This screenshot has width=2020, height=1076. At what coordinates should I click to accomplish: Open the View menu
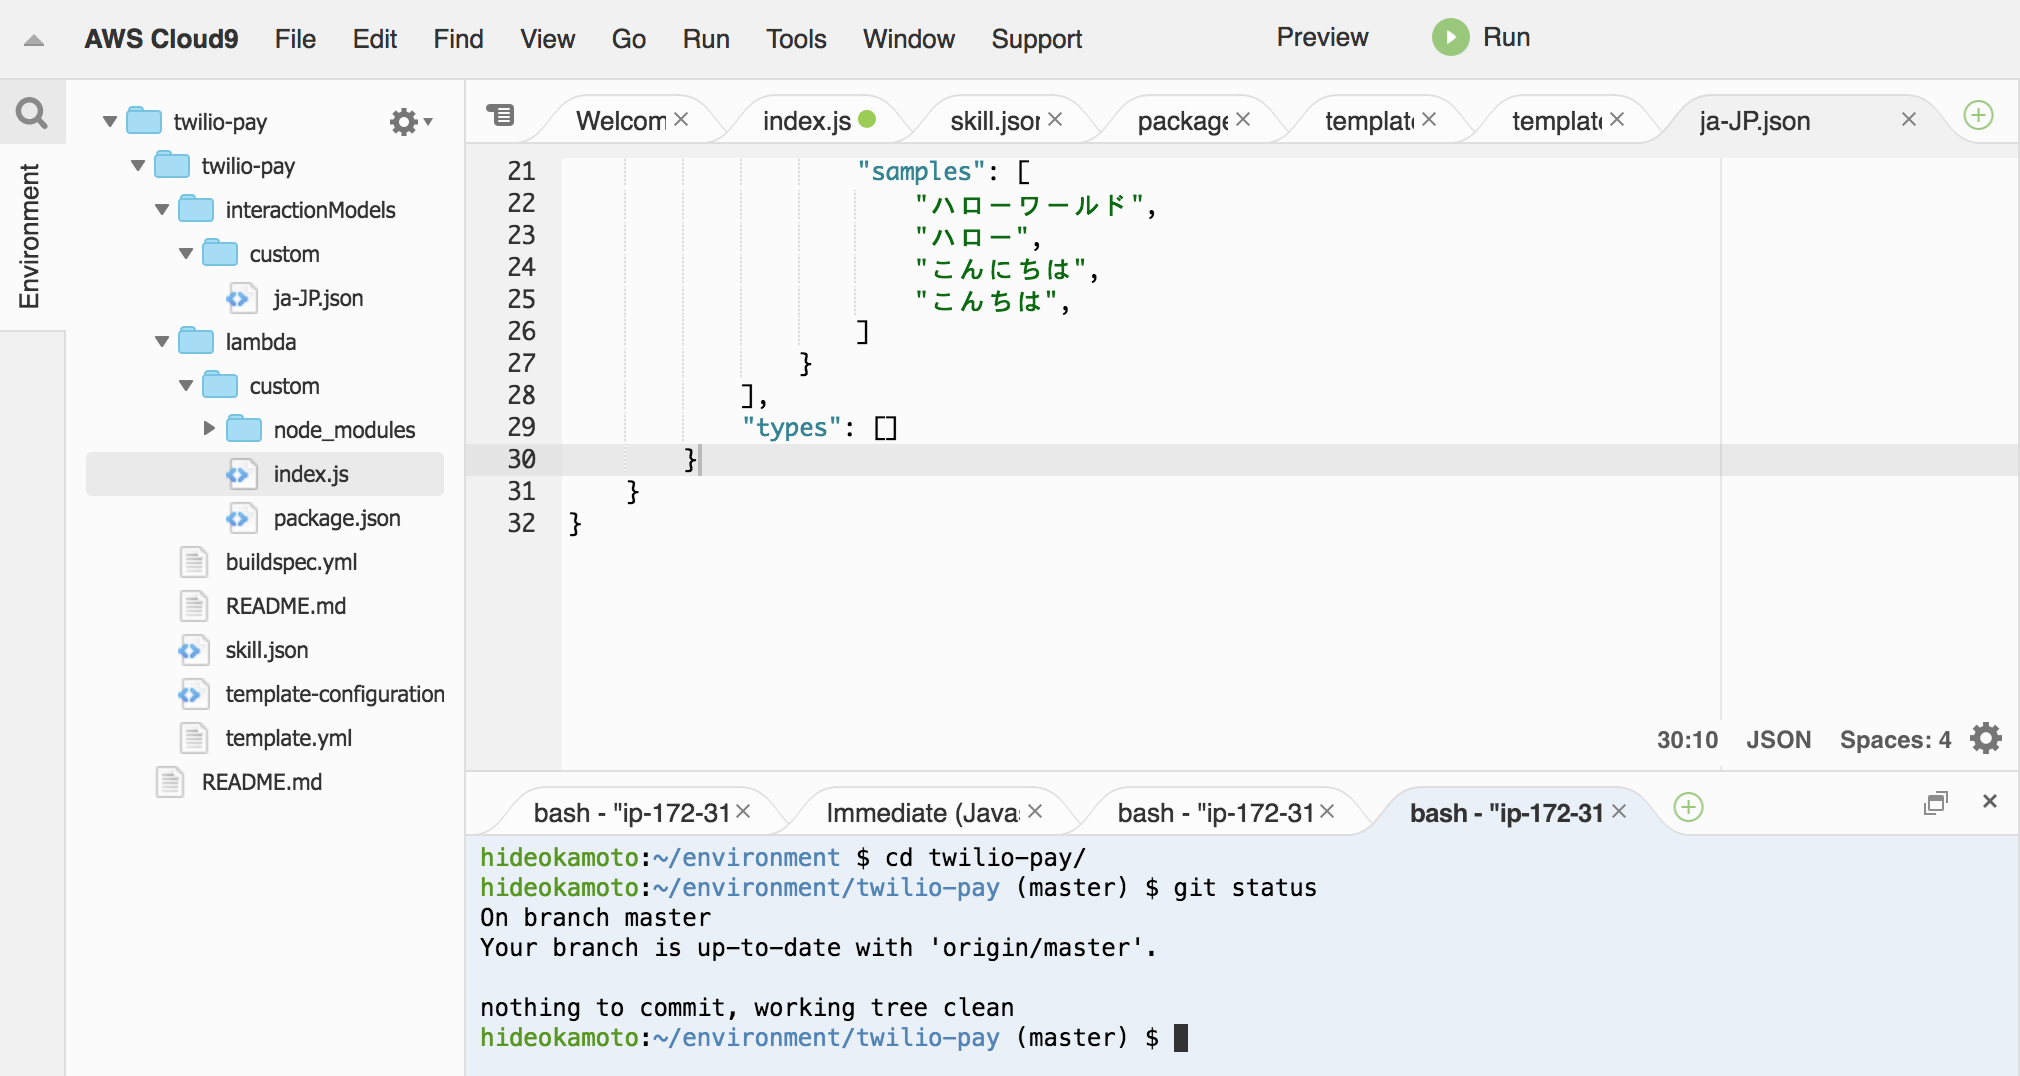547,39
